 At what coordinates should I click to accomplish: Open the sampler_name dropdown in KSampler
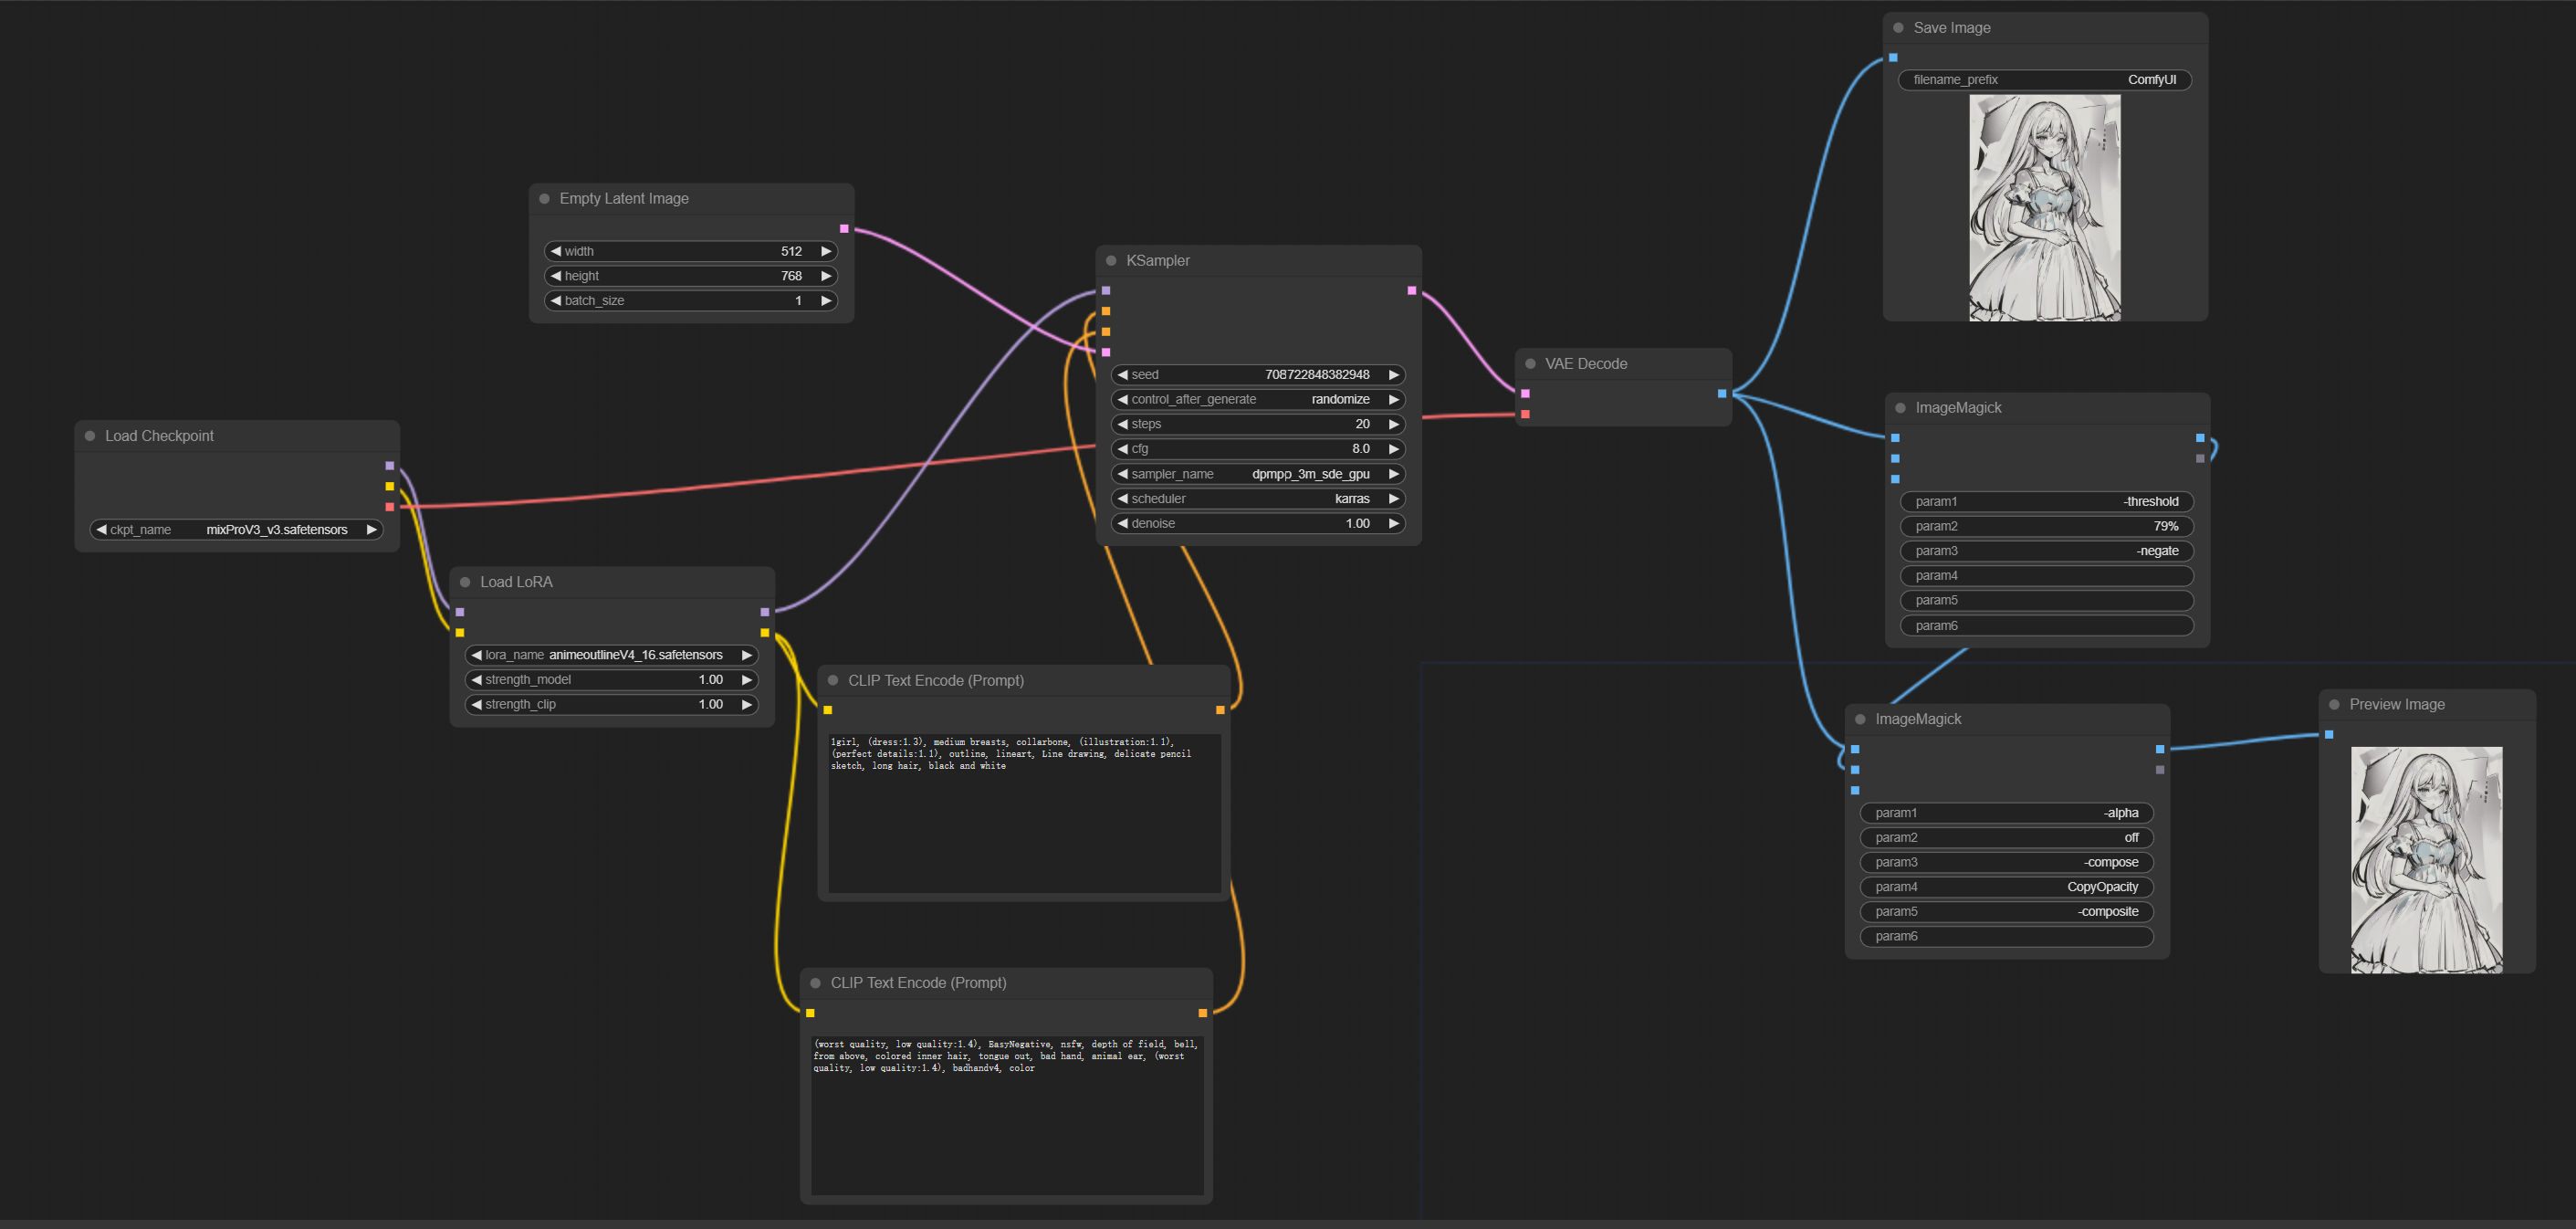pos(1257,474)
